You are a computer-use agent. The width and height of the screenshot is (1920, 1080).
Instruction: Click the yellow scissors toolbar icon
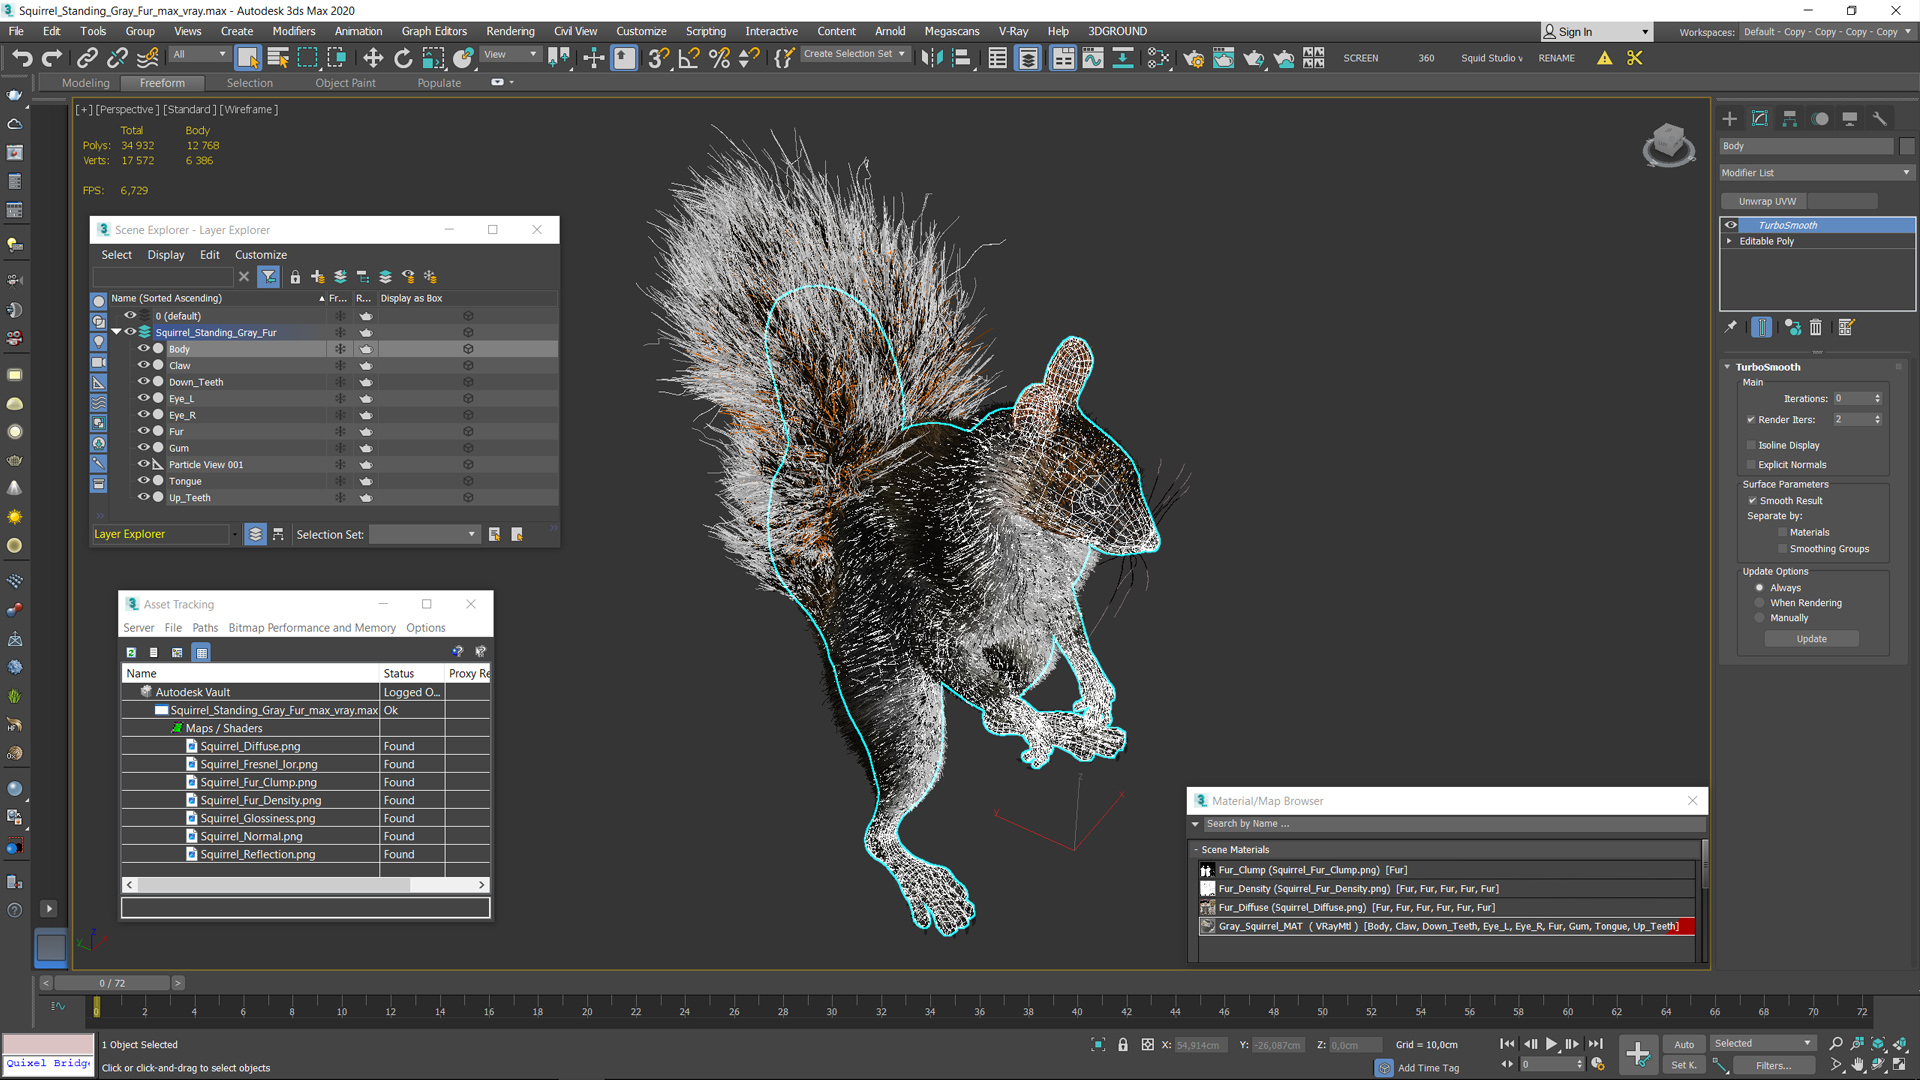1635,58
